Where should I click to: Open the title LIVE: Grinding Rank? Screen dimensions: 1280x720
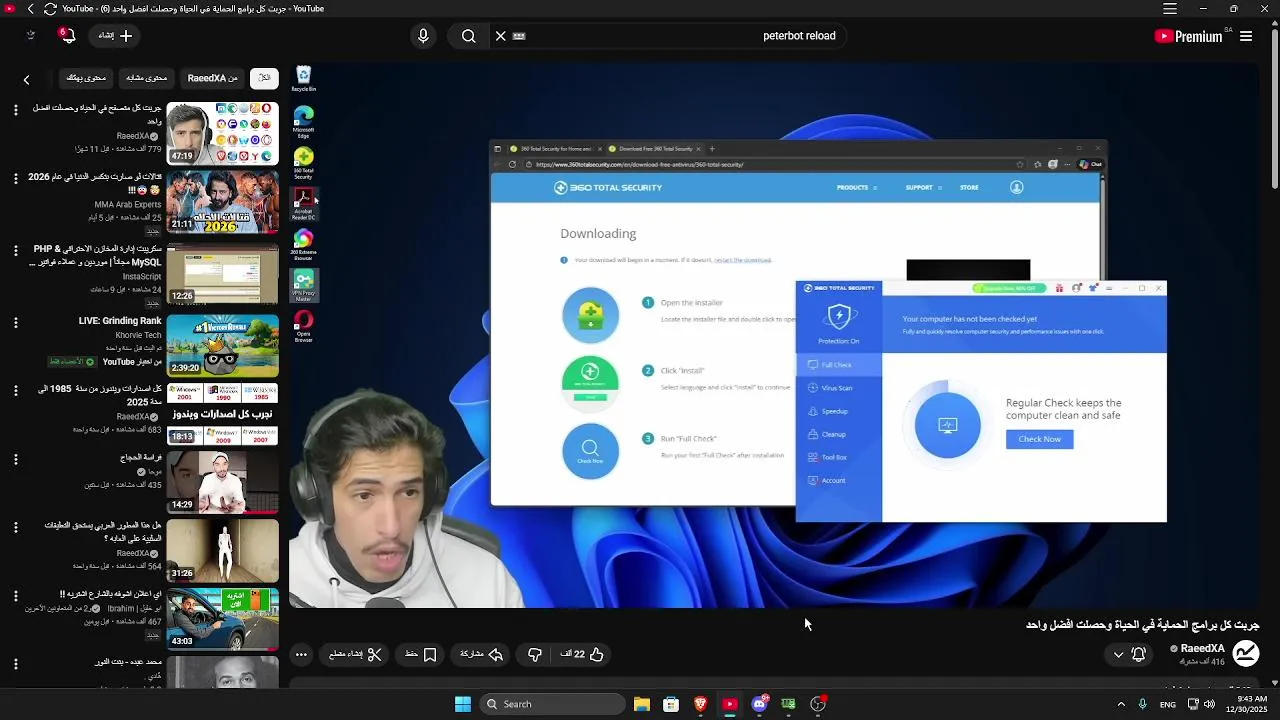(x=120, y=321)
